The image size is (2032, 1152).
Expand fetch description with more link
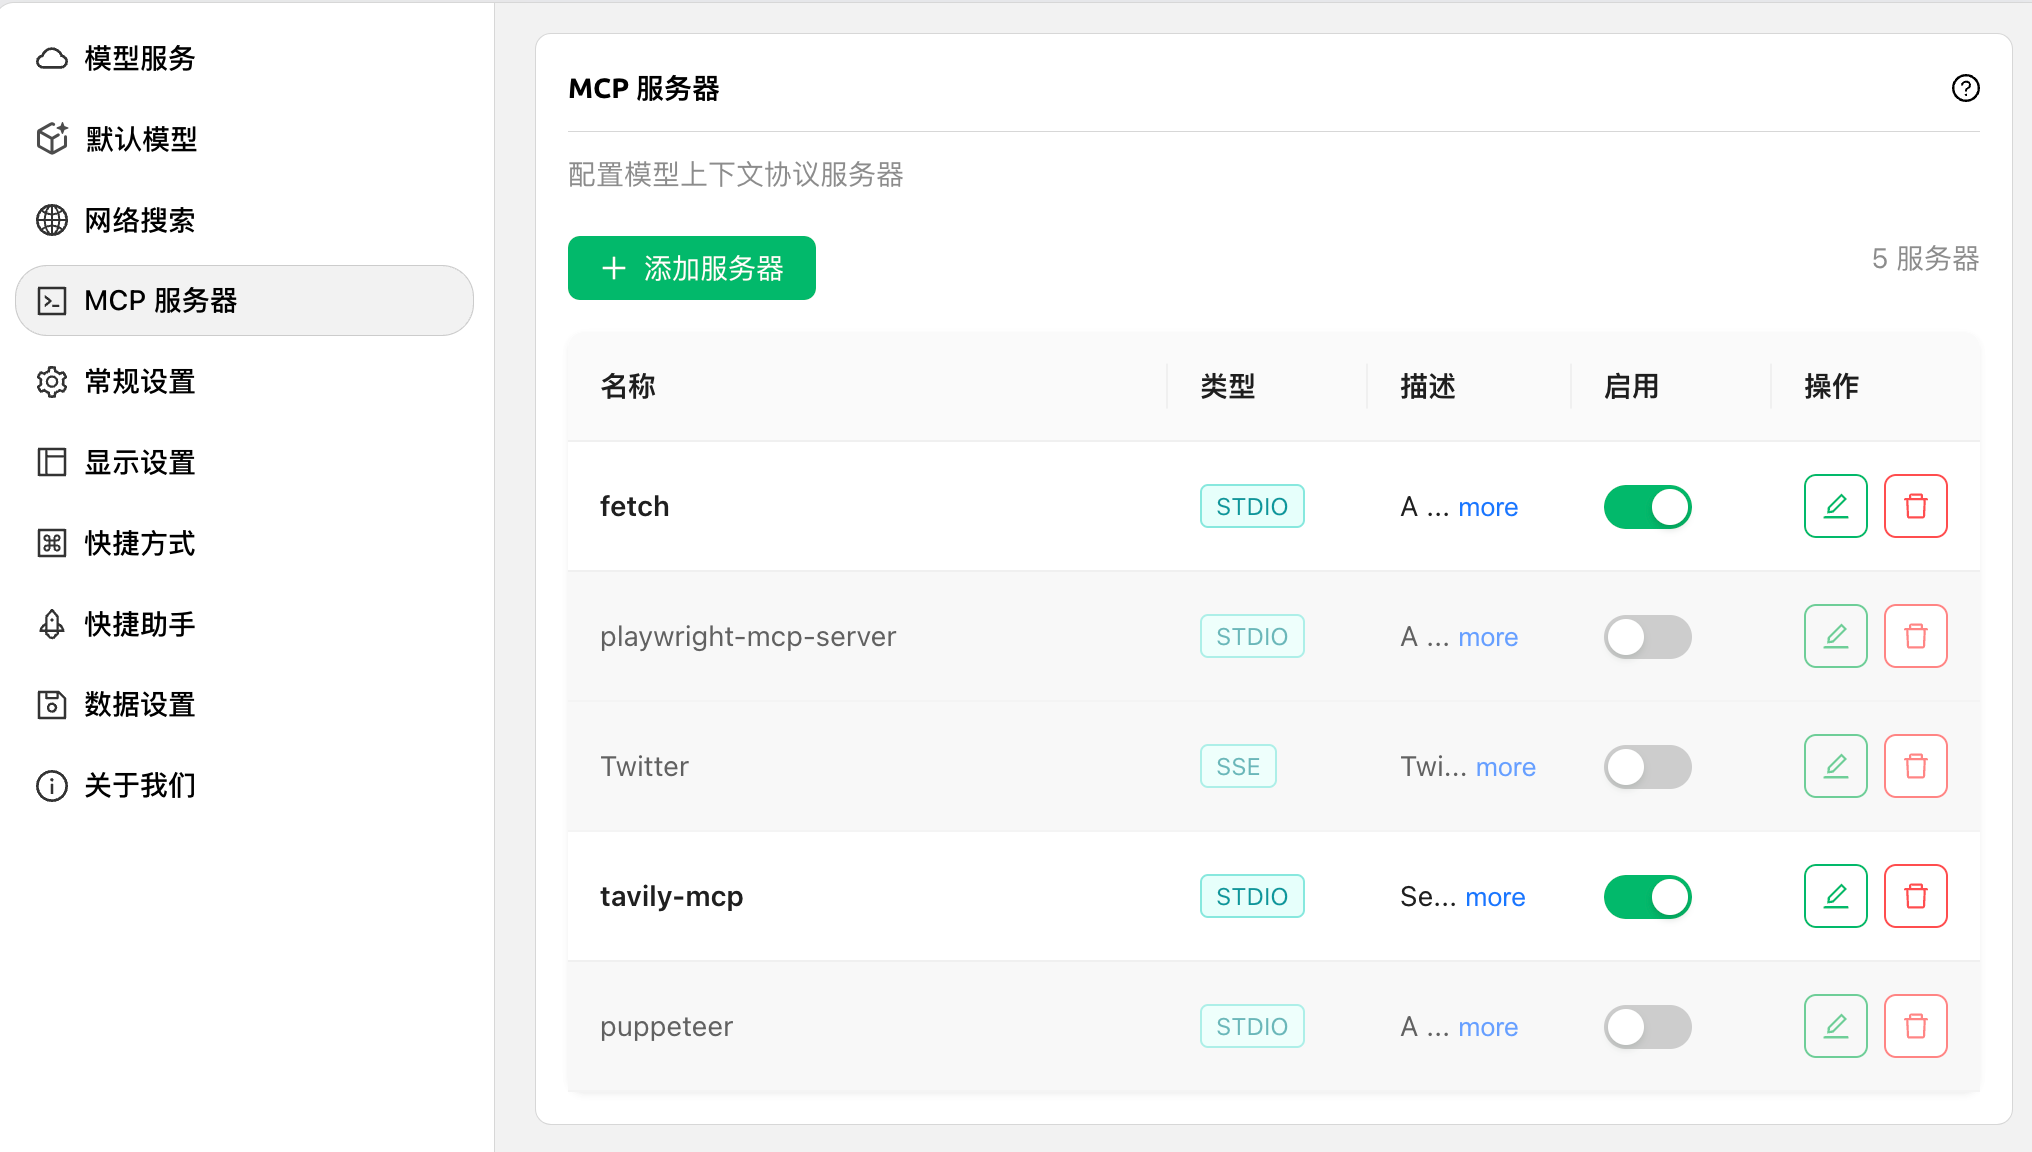click(1487, 507)
